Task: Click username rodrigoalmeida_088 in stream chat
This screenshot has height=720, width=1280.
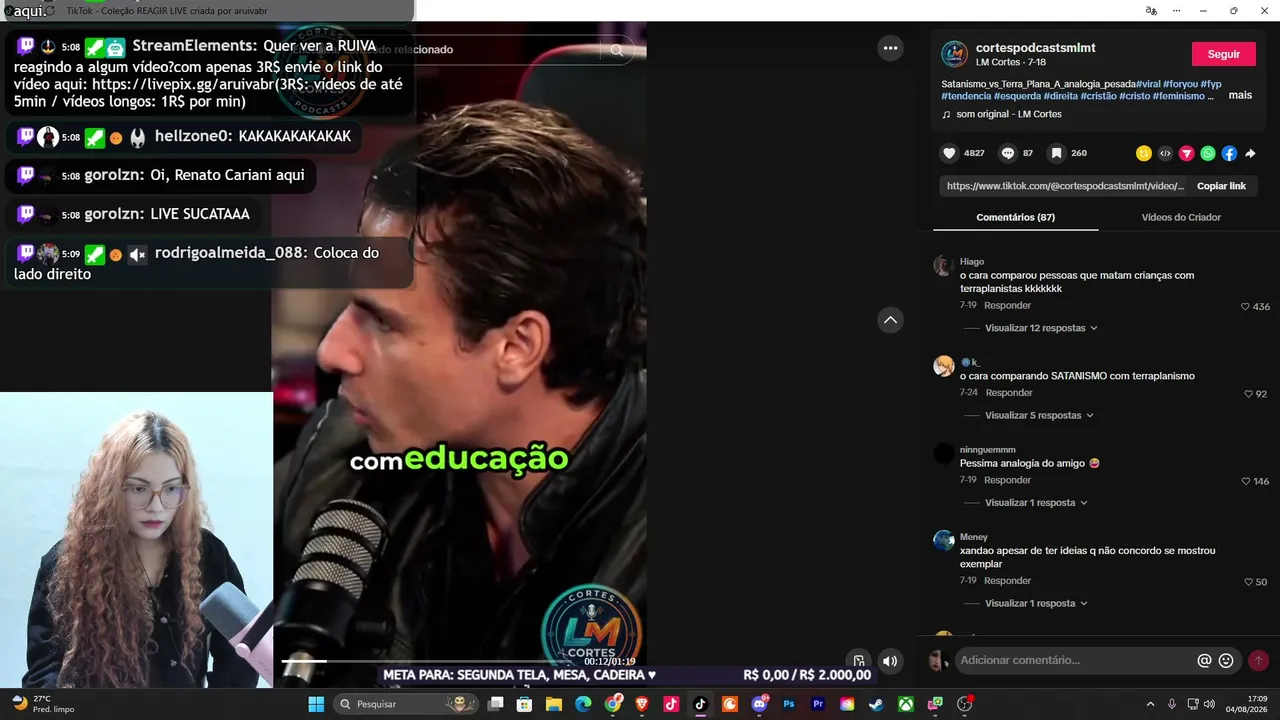Action: click(x=230, y=253)
